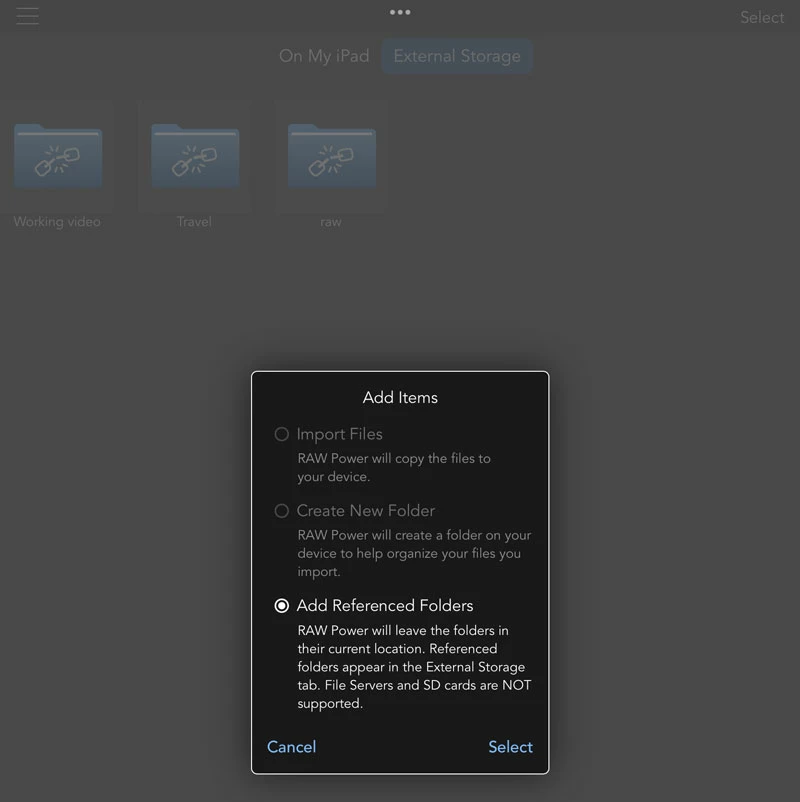Open the hamburger sidebar menu
Image resolution: width=800 pixels, height=802 pixels.
point(27,16)
